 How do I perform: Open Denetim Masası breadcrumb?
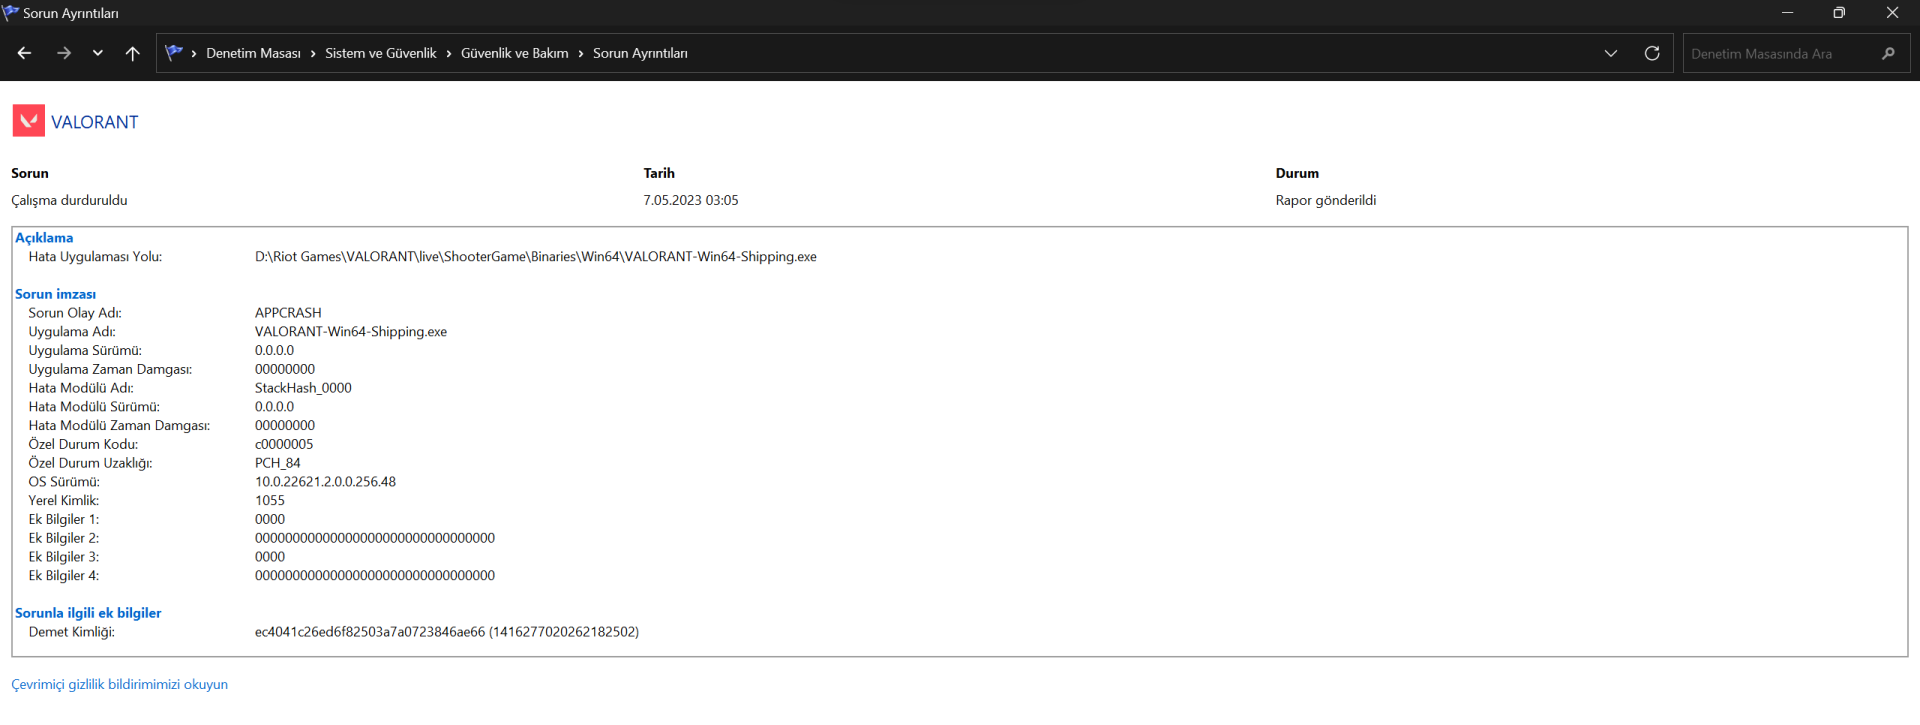coord(253,53)
